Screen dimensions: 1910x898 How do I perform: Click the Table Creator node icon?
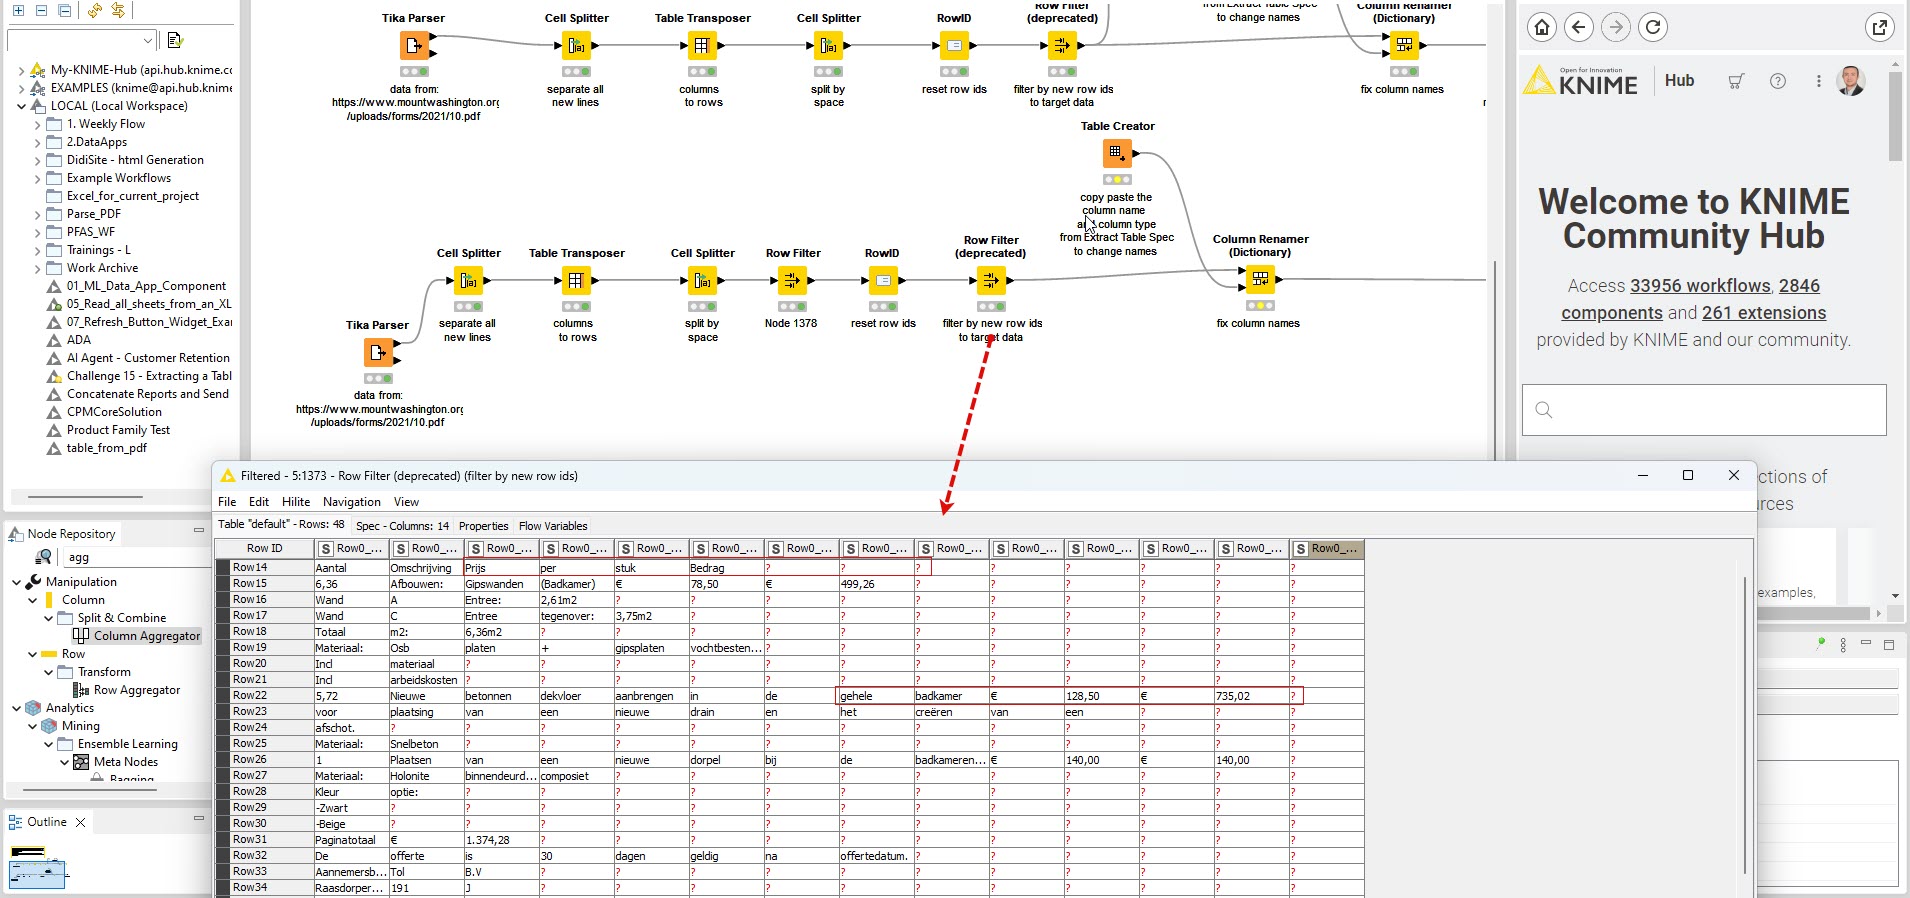(x=1117, y=153)
